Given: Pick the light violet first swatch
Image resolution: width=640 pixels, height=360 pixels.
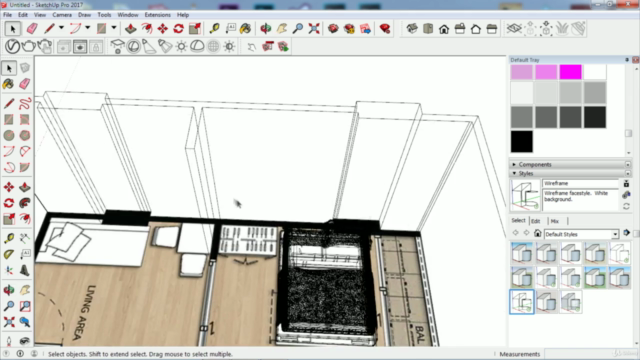Looking at the screenshot, I should click(x=522, y=72).
